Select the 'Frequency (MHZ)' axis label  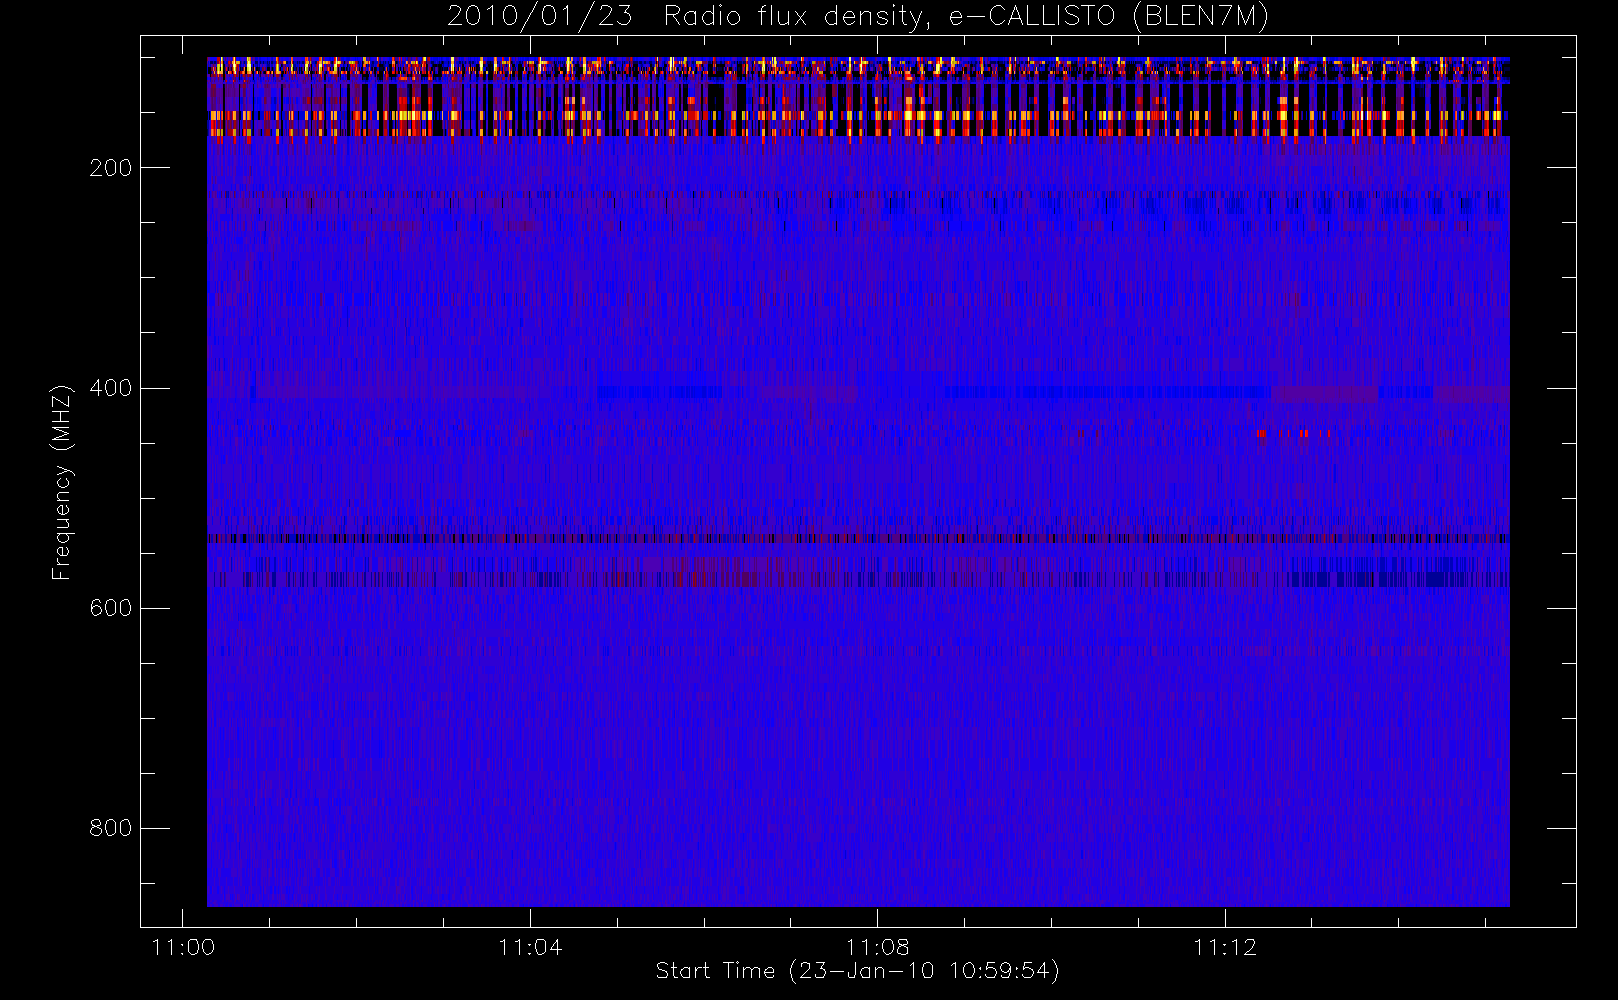[62, 482]
